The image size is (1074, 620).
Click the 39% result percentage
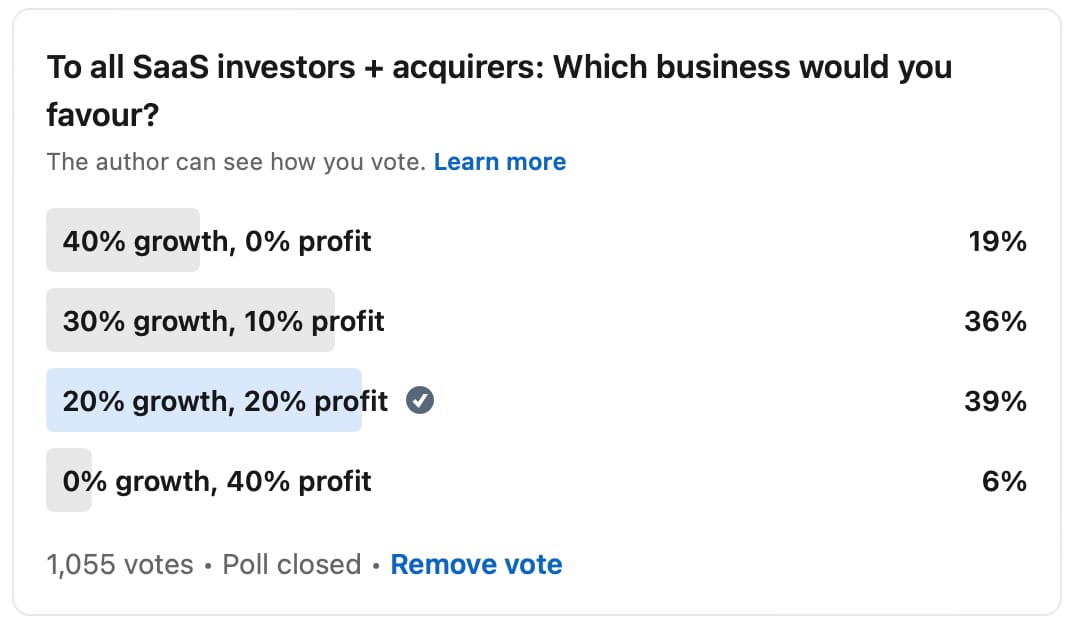click(x=997, y=401)
